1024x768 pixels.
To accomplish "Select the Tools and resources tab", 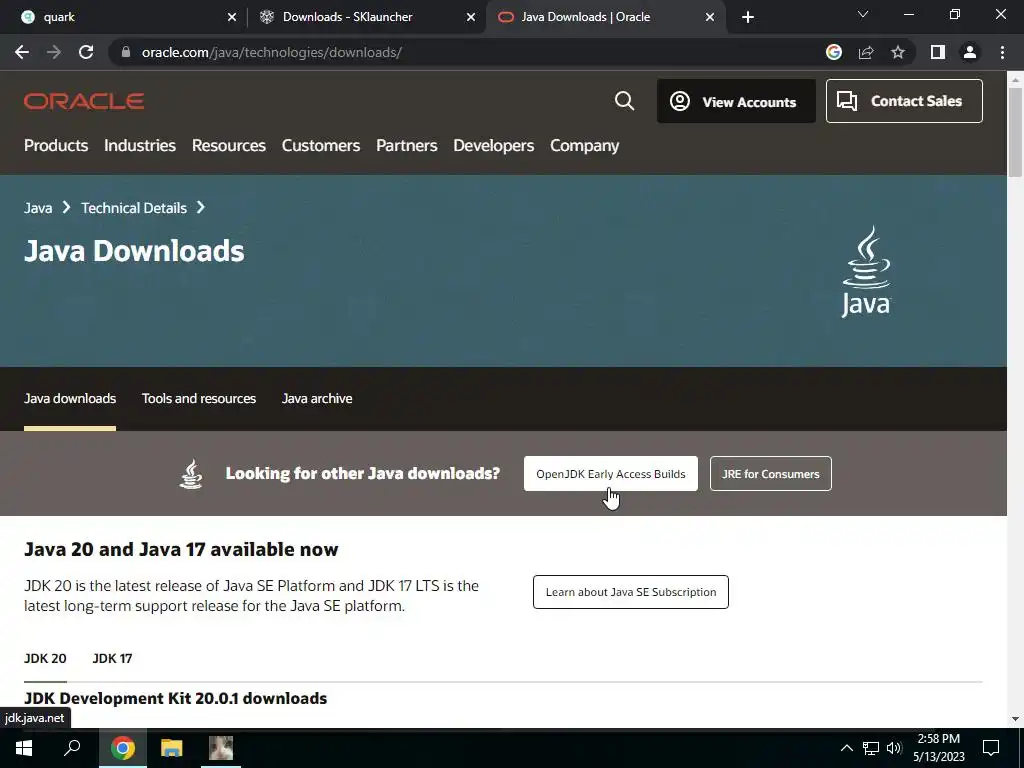I will pyautogui.click(x=199, y=398).
